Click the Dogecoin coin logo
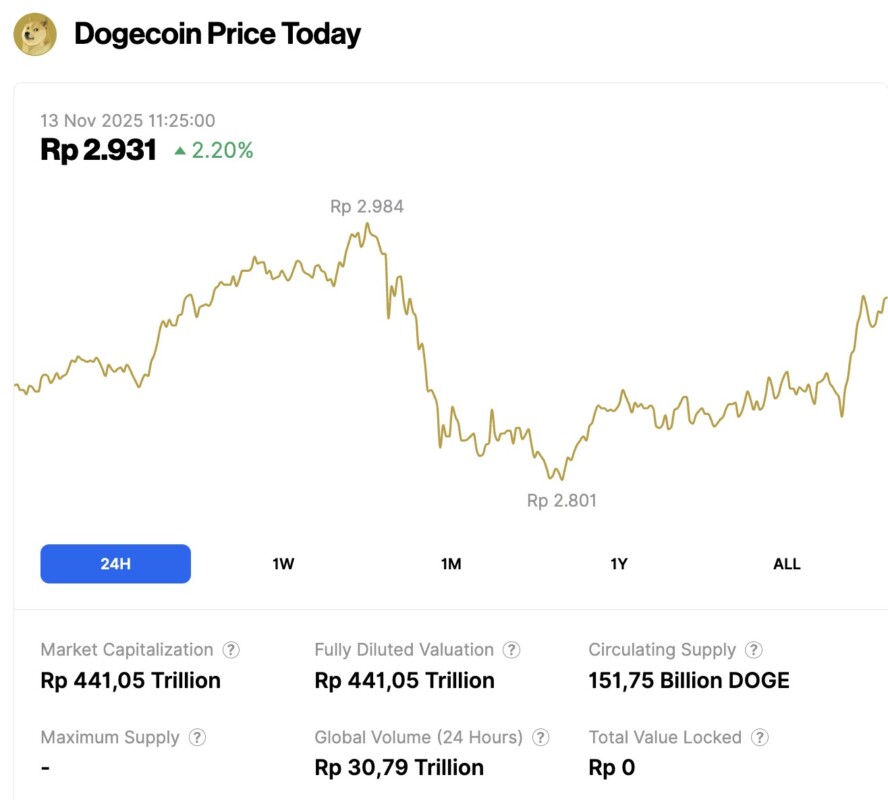Viewport: 888px width, 800px height. [x=35, y=34]
